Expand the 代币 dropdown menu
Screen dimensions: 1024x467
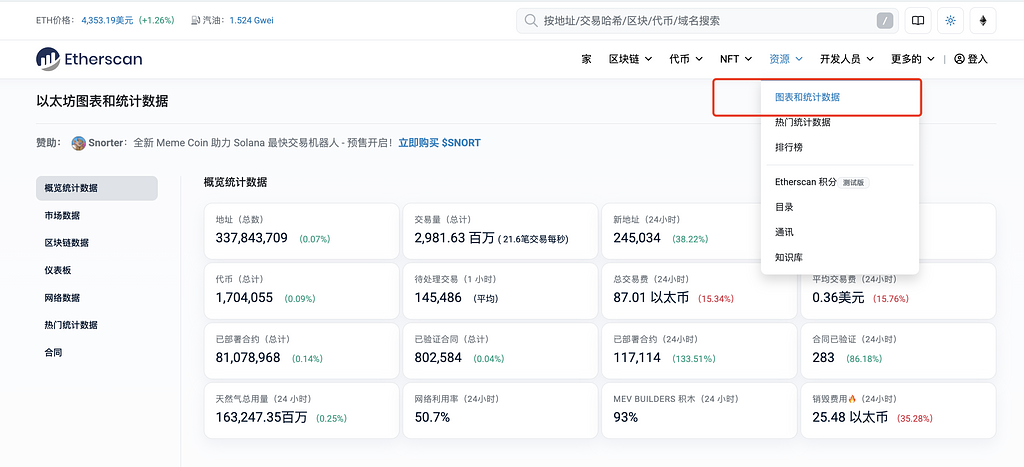(x=685, y=59)
